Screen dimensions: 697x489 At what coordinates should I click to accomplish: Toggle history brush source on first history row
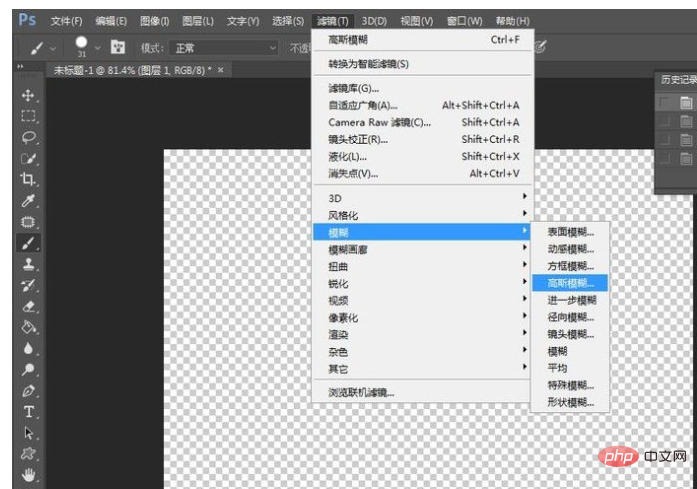665,103
